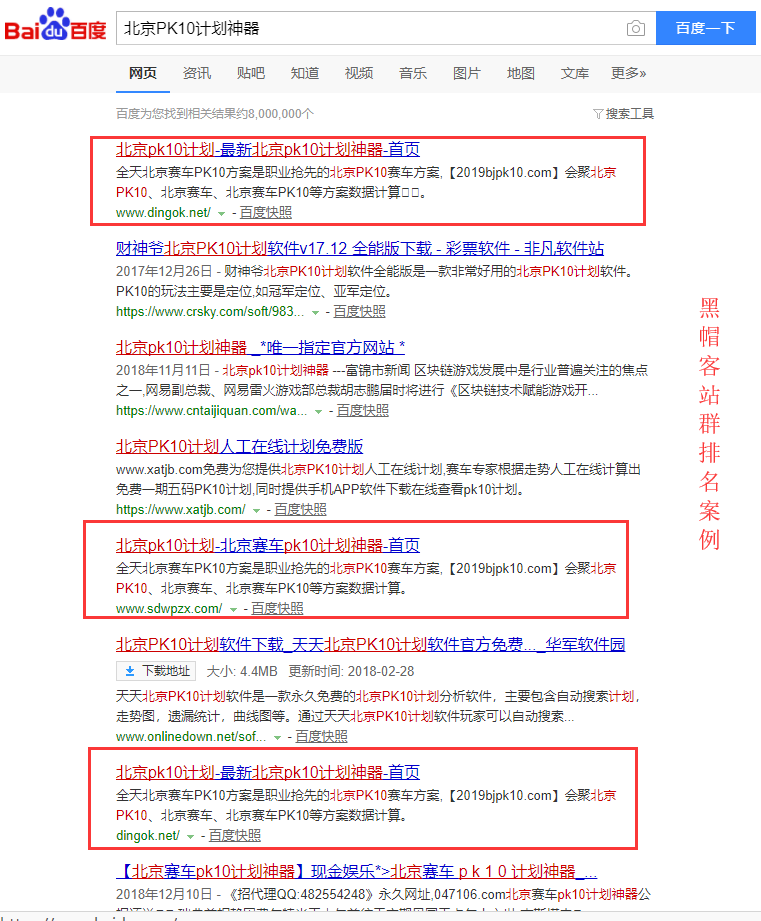Open 百度快照 for cntaijiquan.com result
761x921 pixels.
[x=362, y=411]
